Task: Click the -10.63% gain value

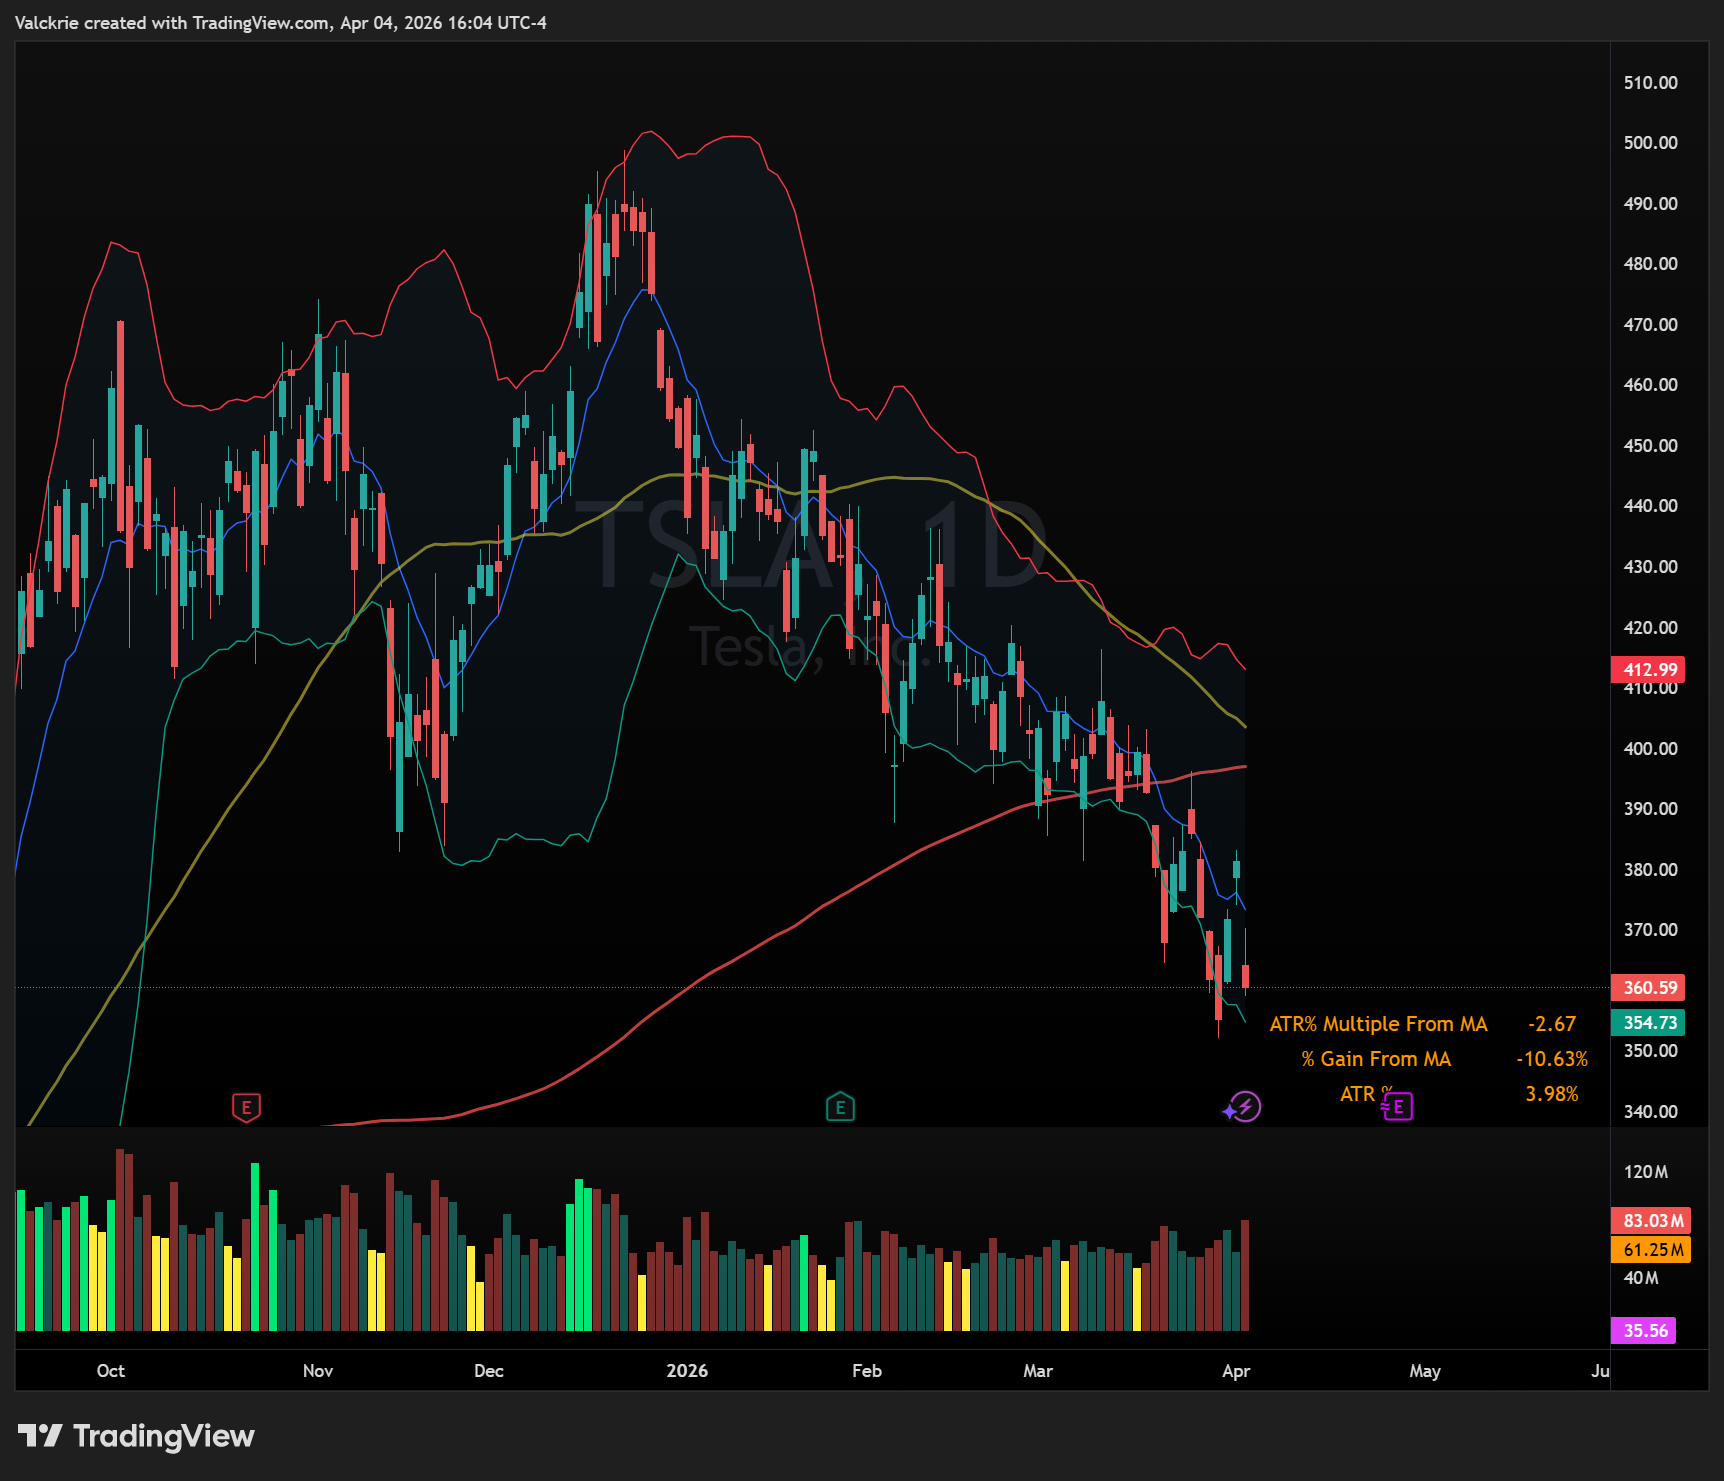Action: (1552, 1059)
